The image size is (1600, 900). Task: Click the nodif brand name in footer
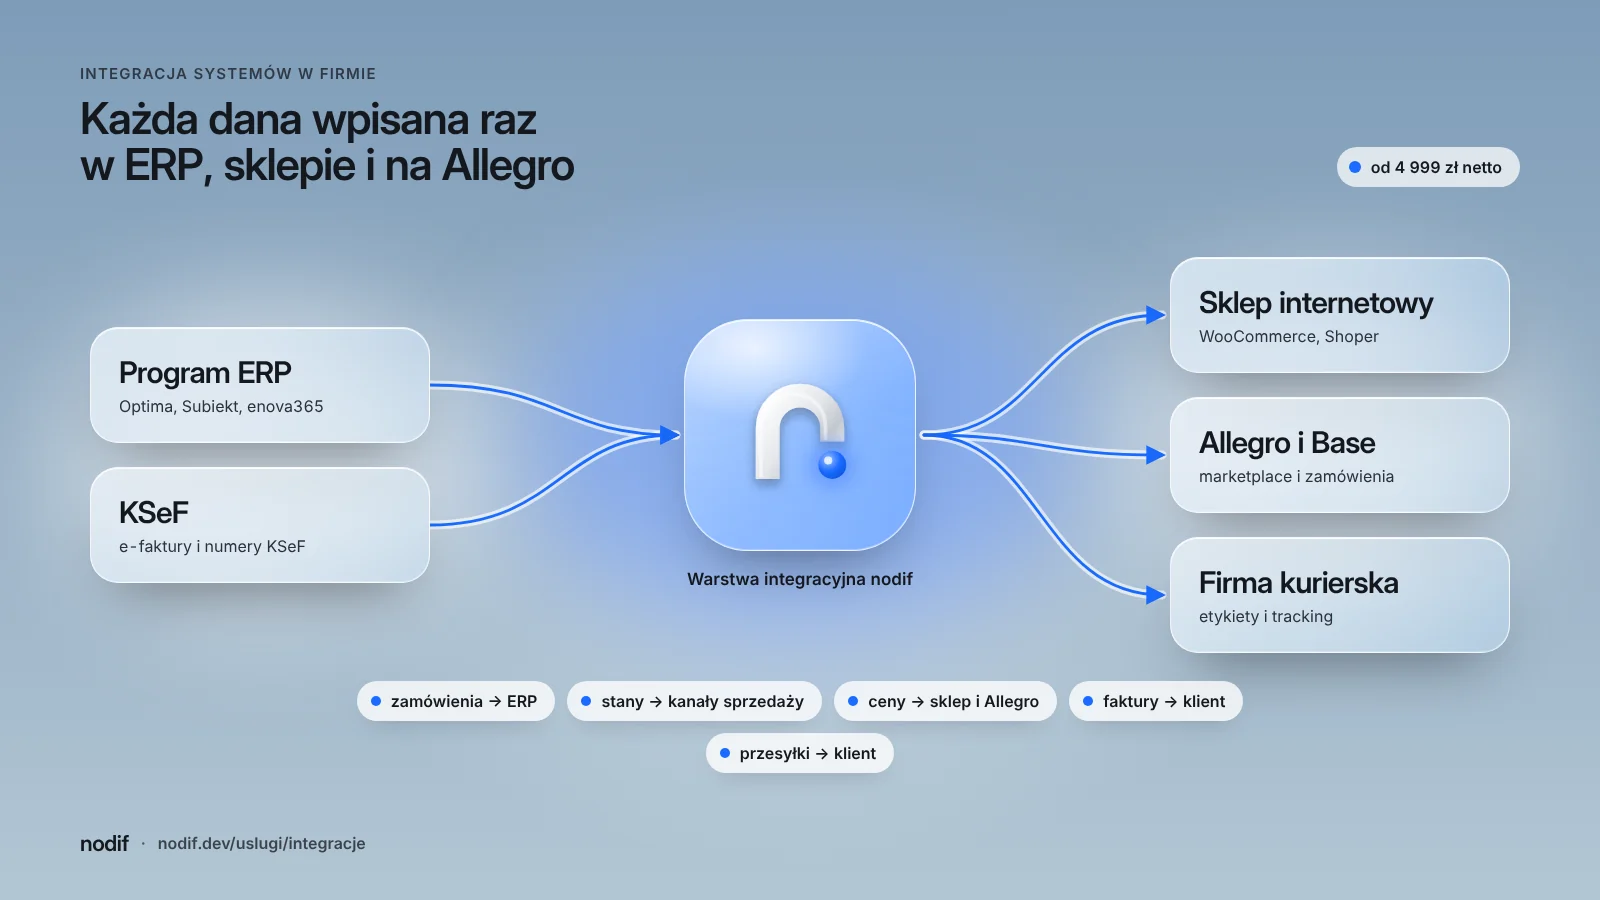pos(104,843)
